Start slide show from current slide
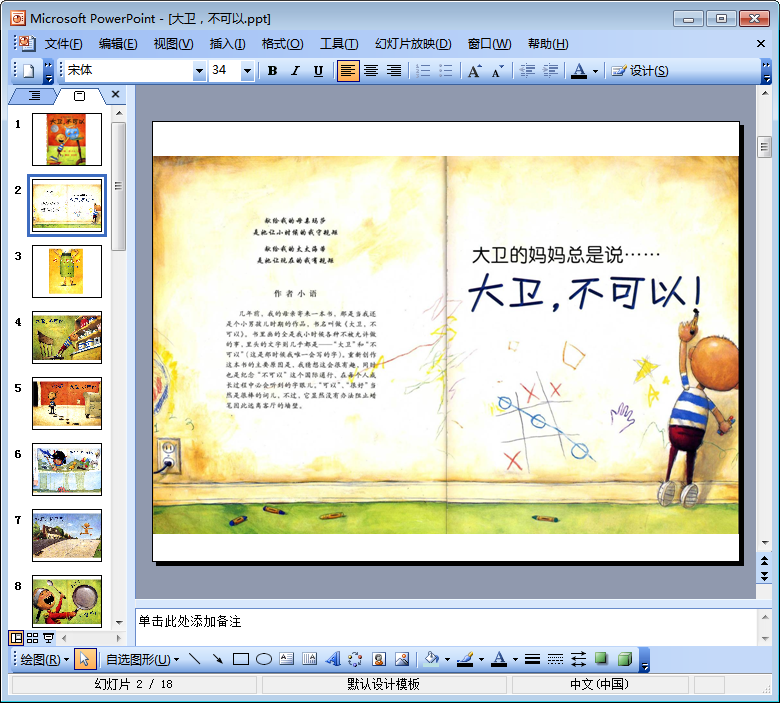The height and width of the screenshot is (703, 780). 48,638
